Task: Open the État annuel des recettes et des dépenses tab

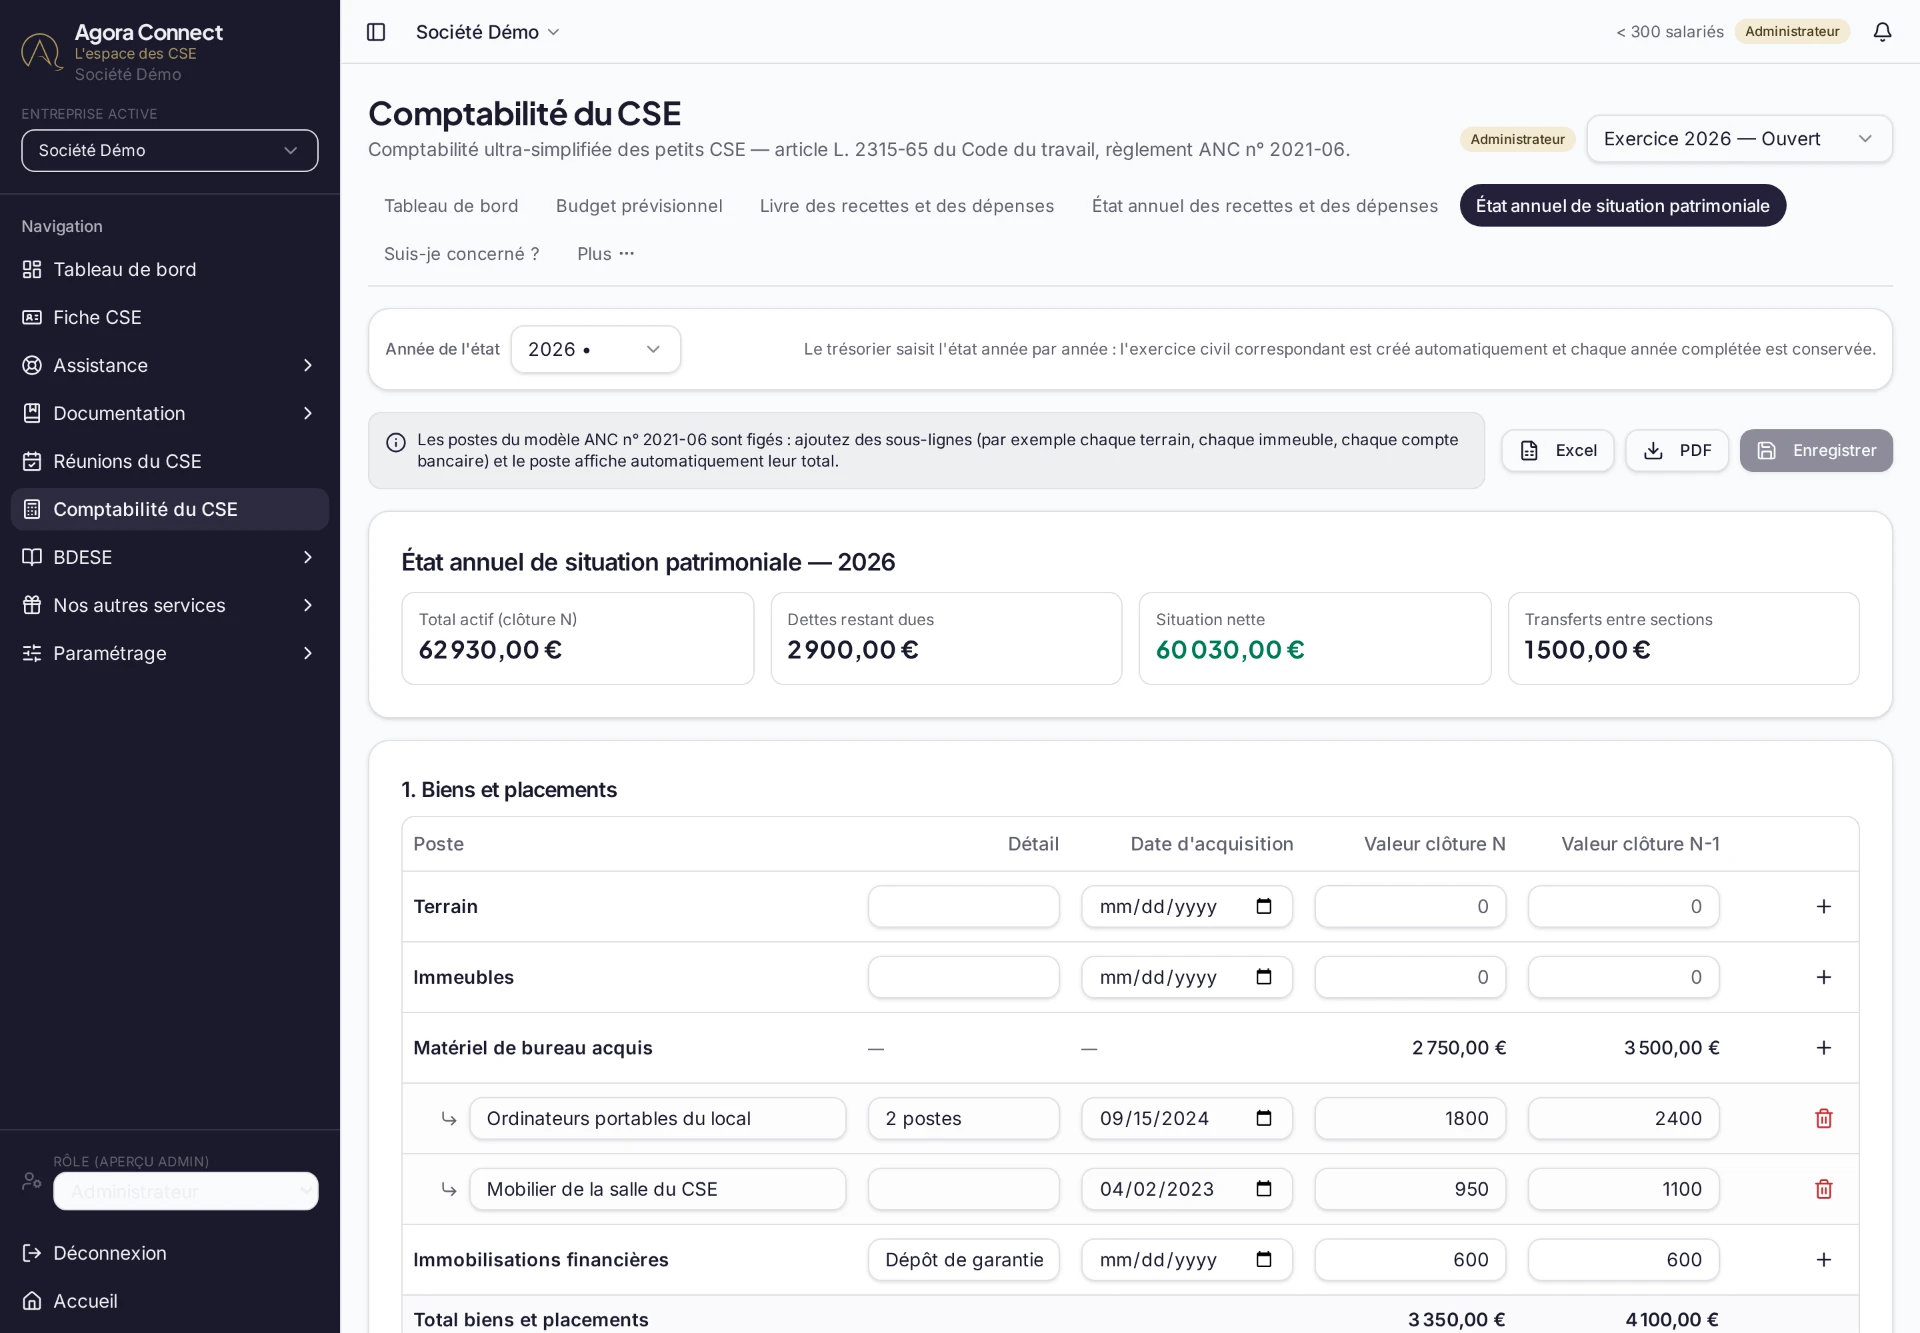Action: [x=1265, y=206]
